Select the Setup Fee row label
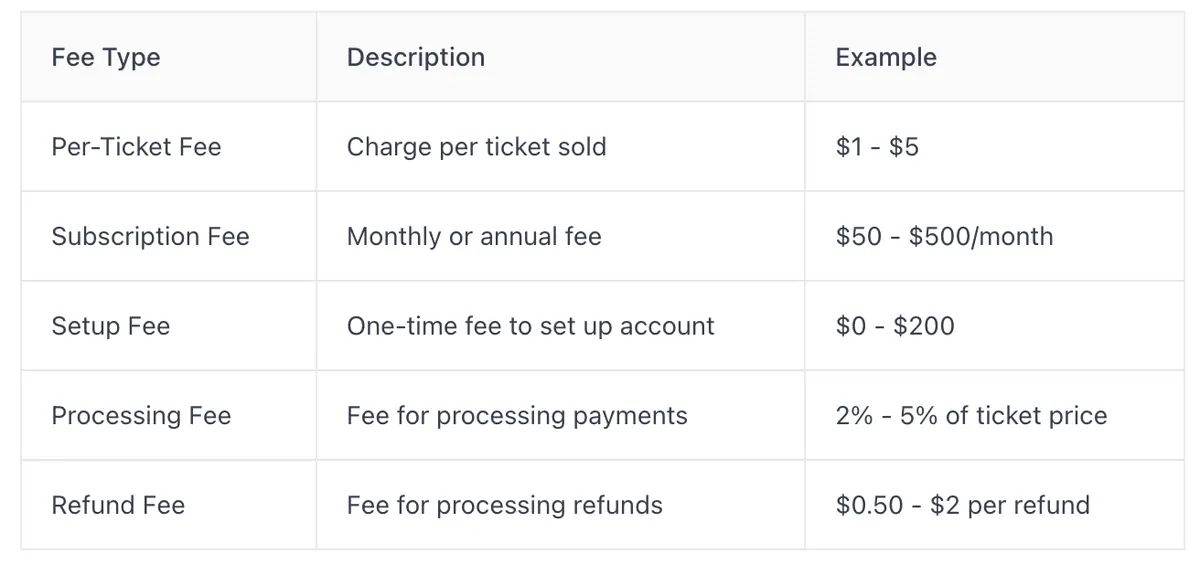Viewport: 1200px width, 565px height. [x=111, y=327]
